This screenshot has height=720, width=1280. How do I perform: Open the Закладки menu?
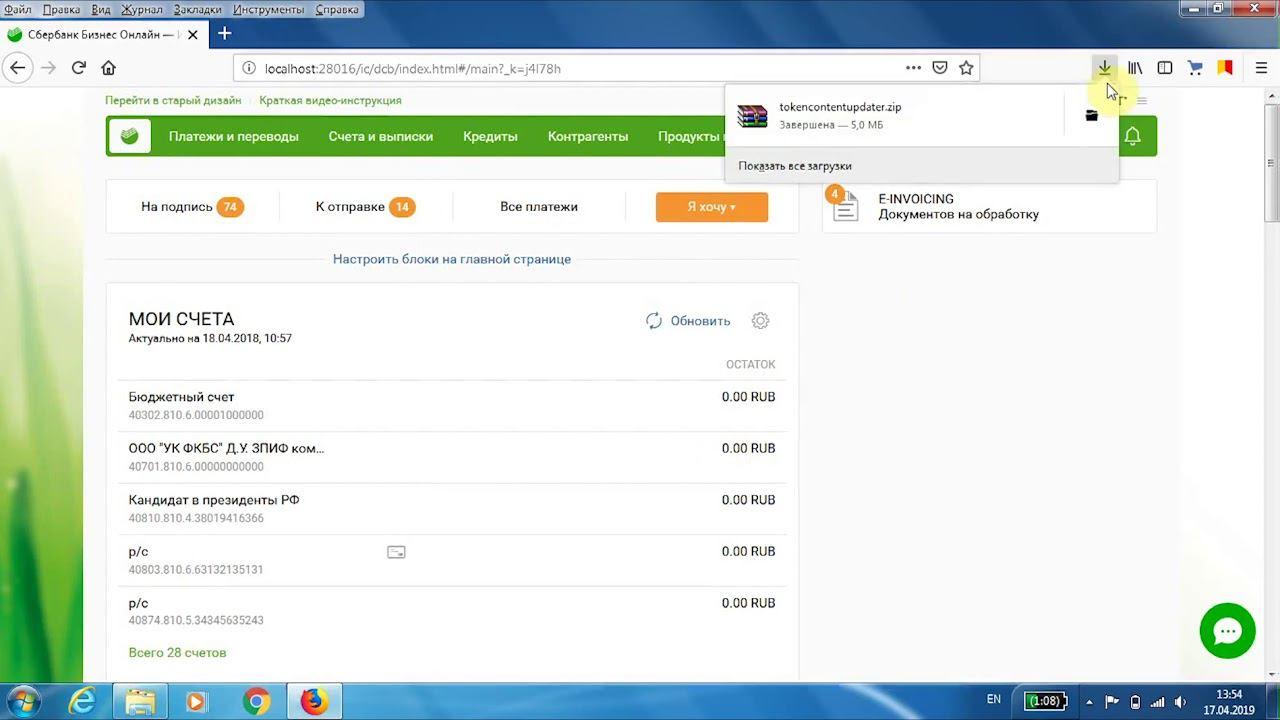(x=199, y=9)
